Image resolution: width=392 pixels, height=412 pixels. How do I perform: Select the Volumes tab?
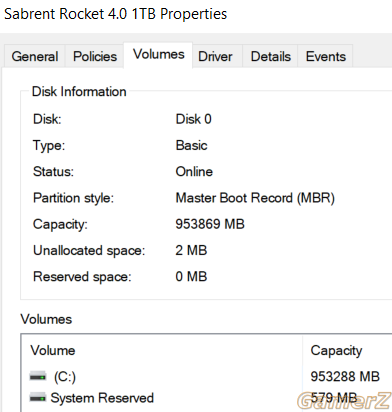158,55
